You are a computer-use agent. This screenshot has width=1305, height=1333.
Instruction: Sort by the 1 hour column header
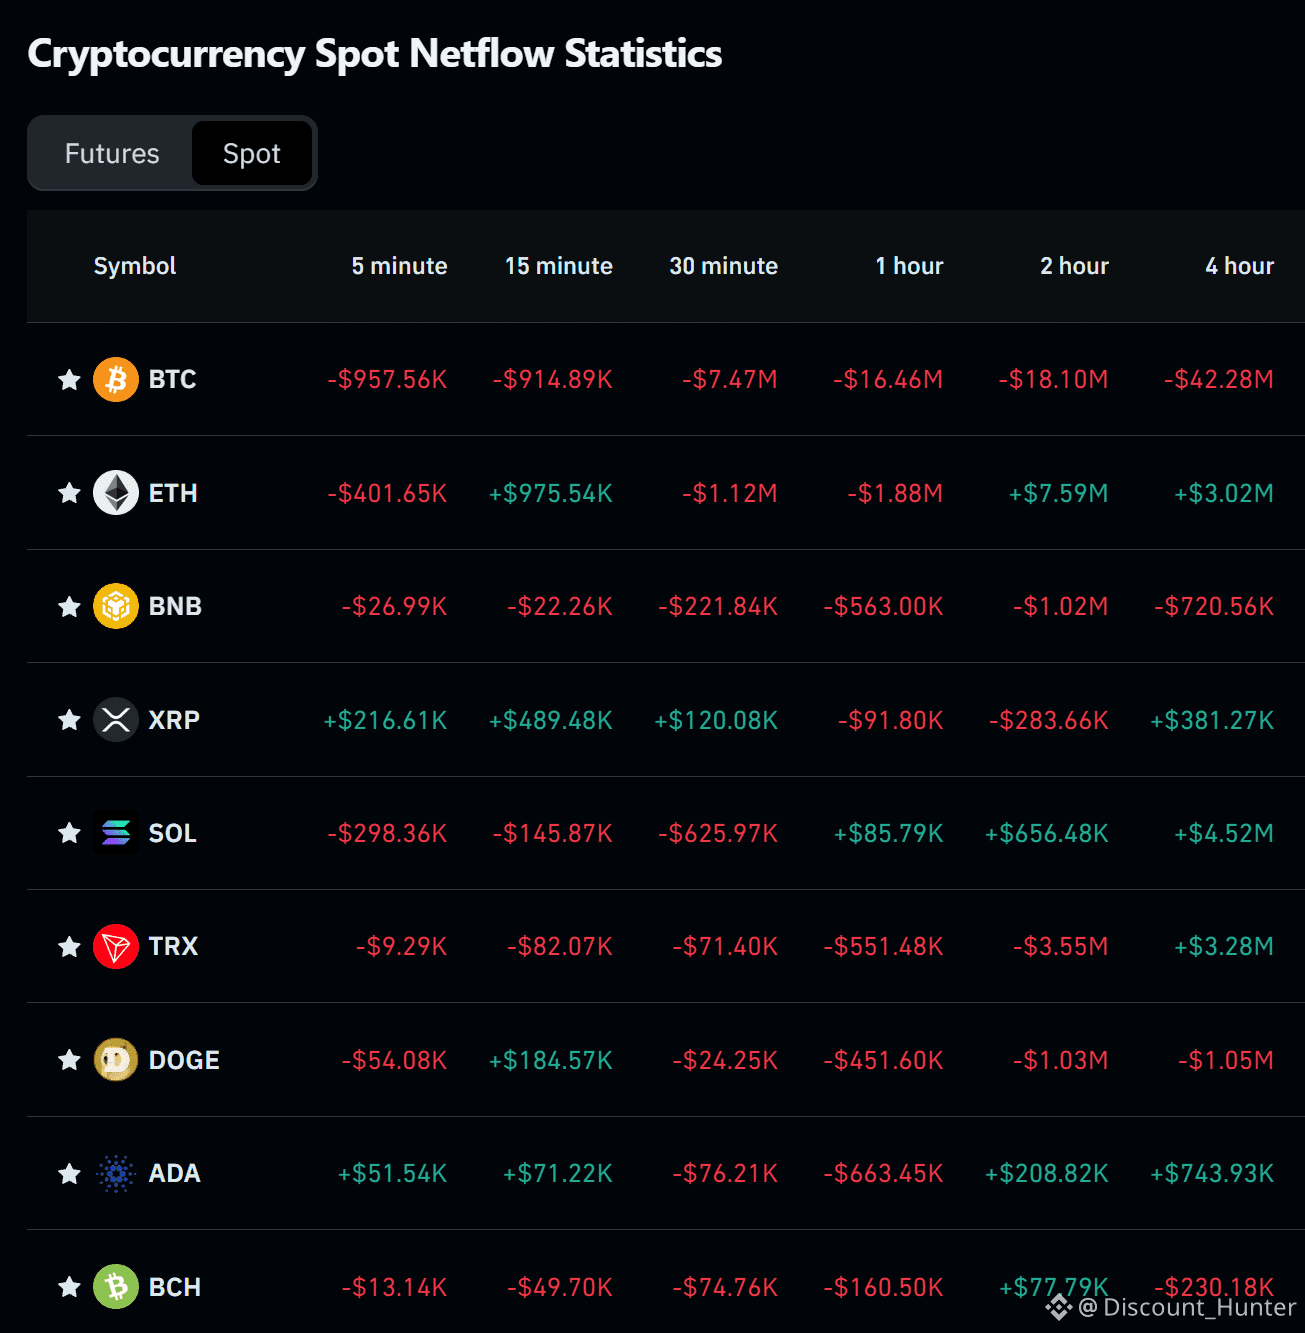pyautogui.click(x=909, y=266)
